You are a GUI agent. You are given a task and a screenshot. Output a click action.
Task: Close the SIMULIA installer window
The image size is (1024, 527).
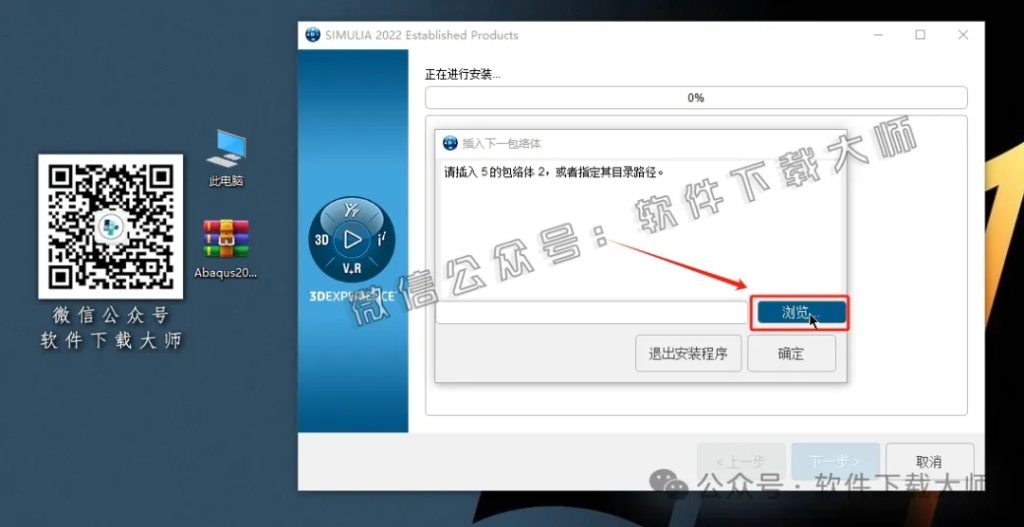[963, 35]
